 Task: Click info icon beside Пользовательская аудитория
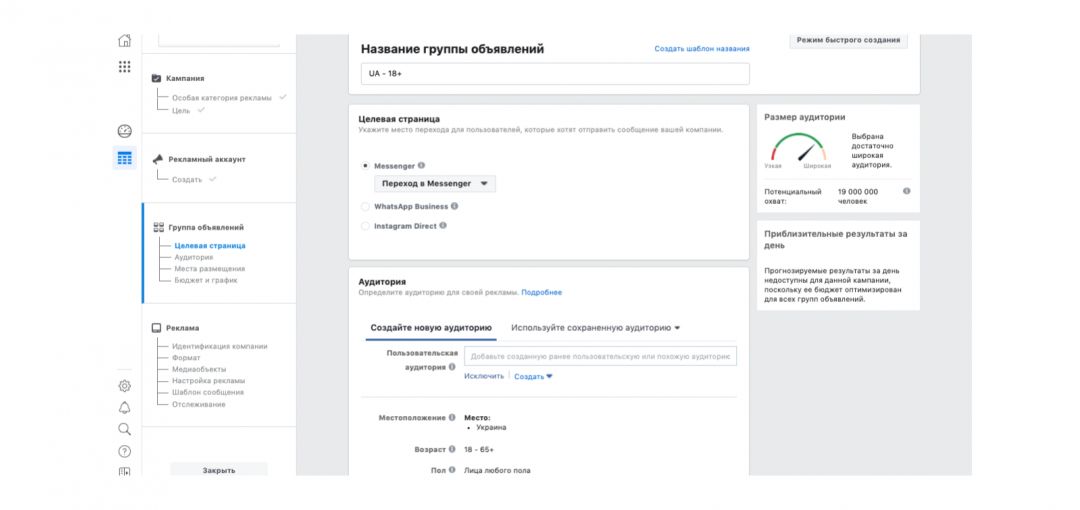[x=452, y=367]
